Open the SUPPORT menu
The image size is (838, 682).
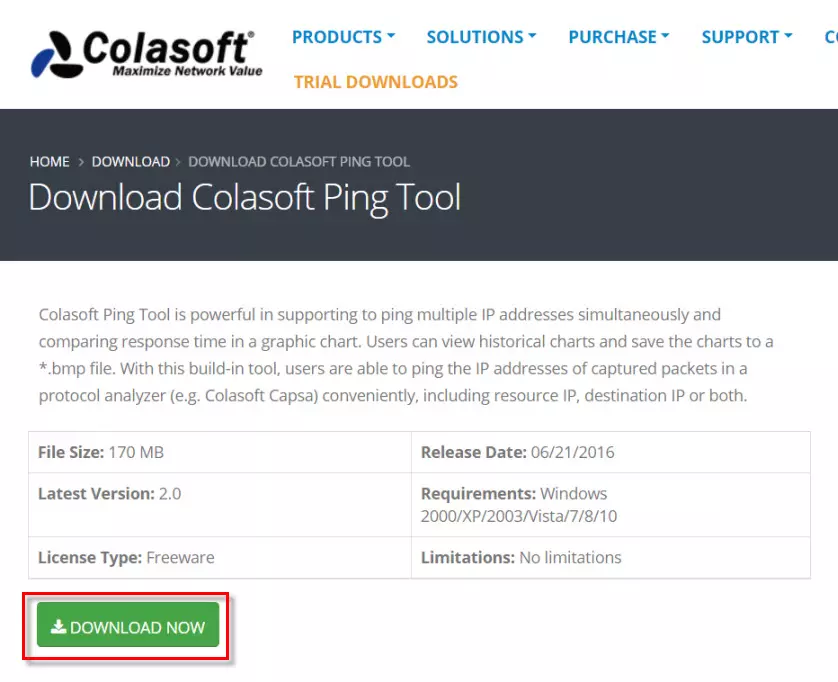pos(746,37)
